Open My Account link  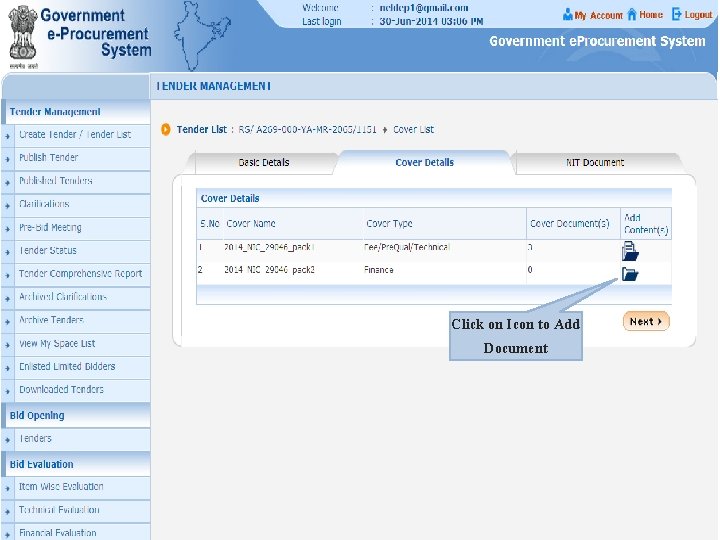pyautogui.click(x=598, y=15)
